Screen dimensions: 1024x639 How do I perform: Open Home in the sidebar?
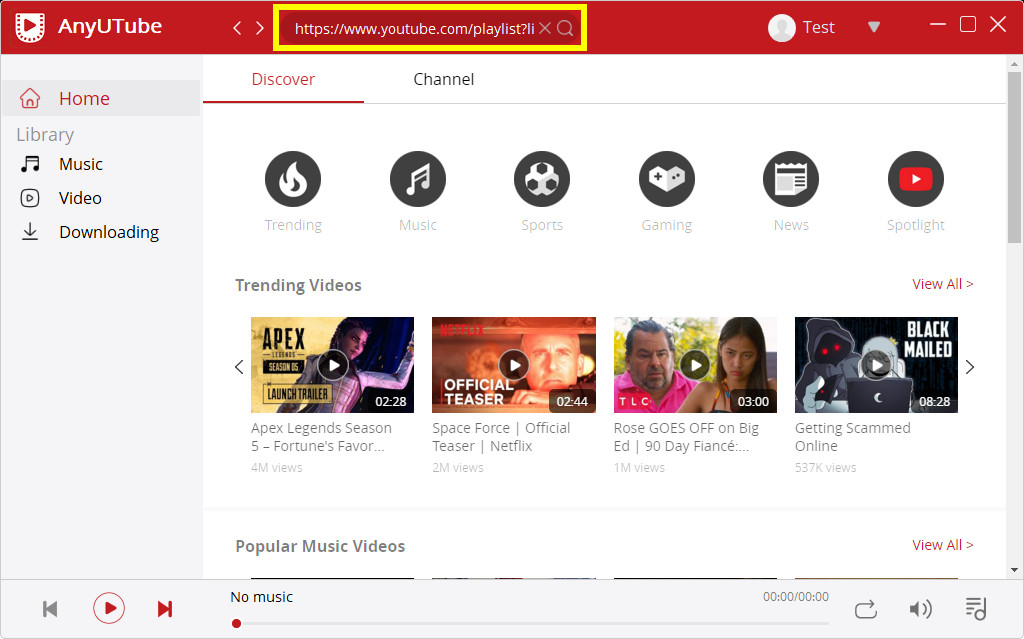[x=101, y=98]
